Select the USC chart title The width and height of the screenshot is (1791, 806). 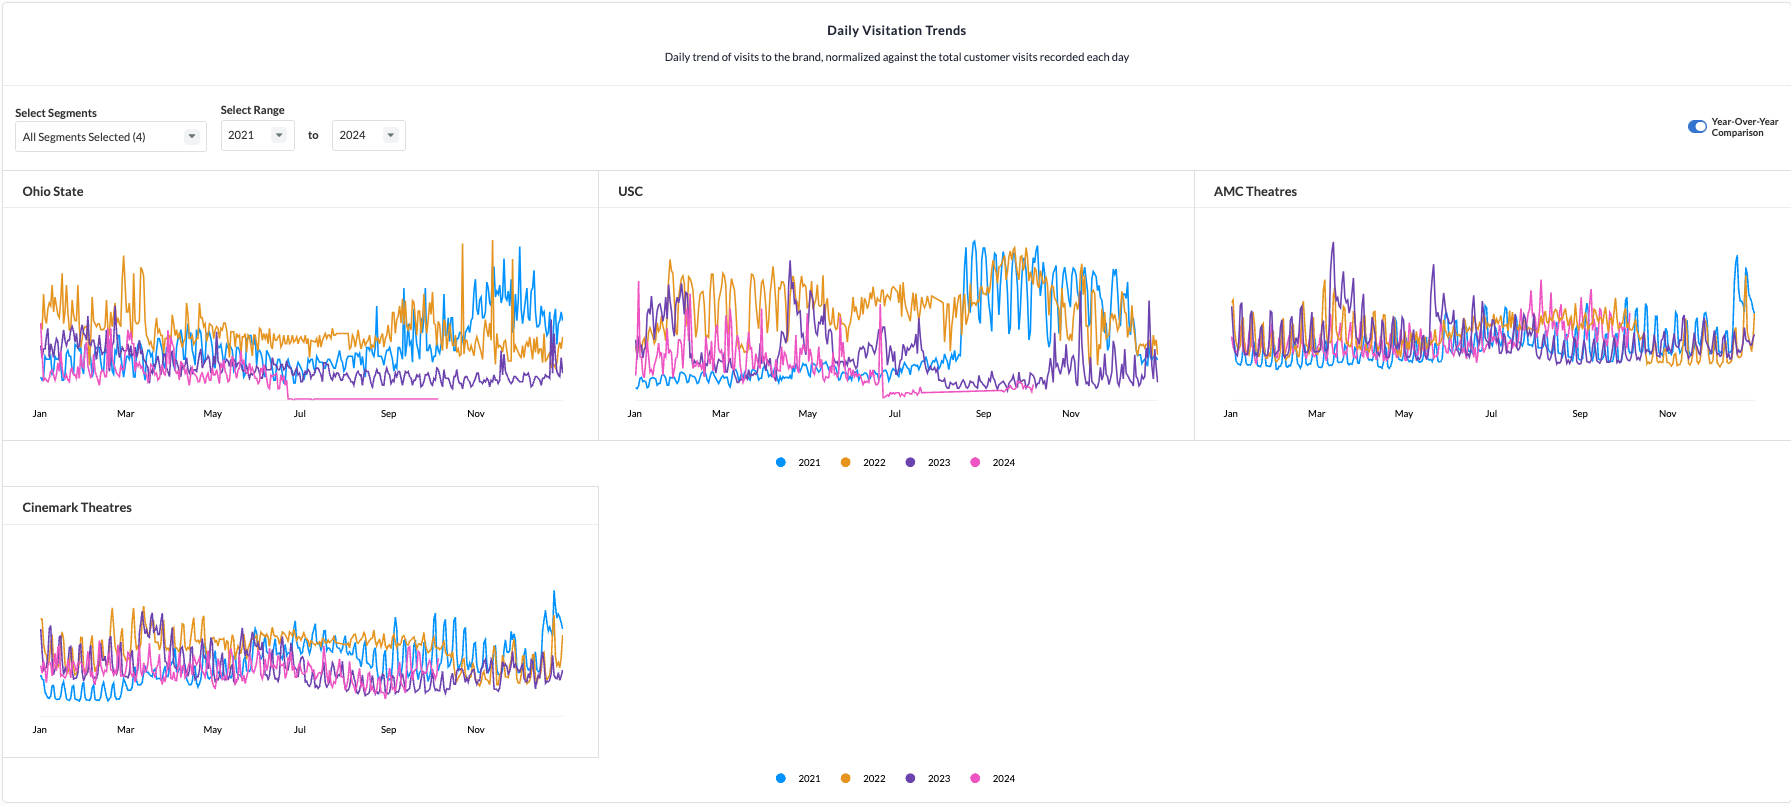click(x=630, y=191)
